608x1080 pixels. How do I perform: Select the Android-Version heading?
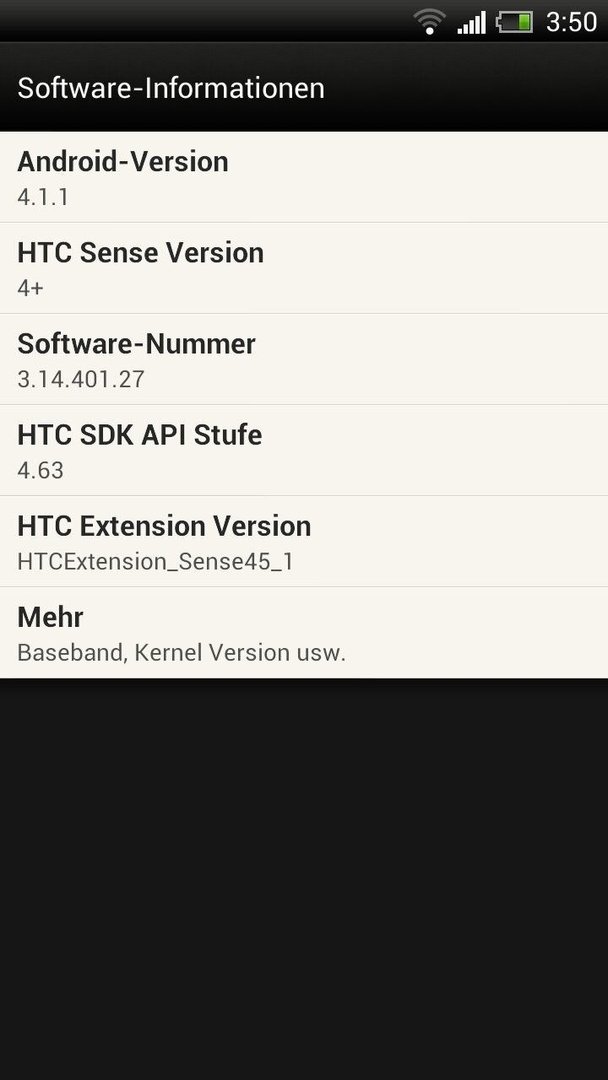123,162
